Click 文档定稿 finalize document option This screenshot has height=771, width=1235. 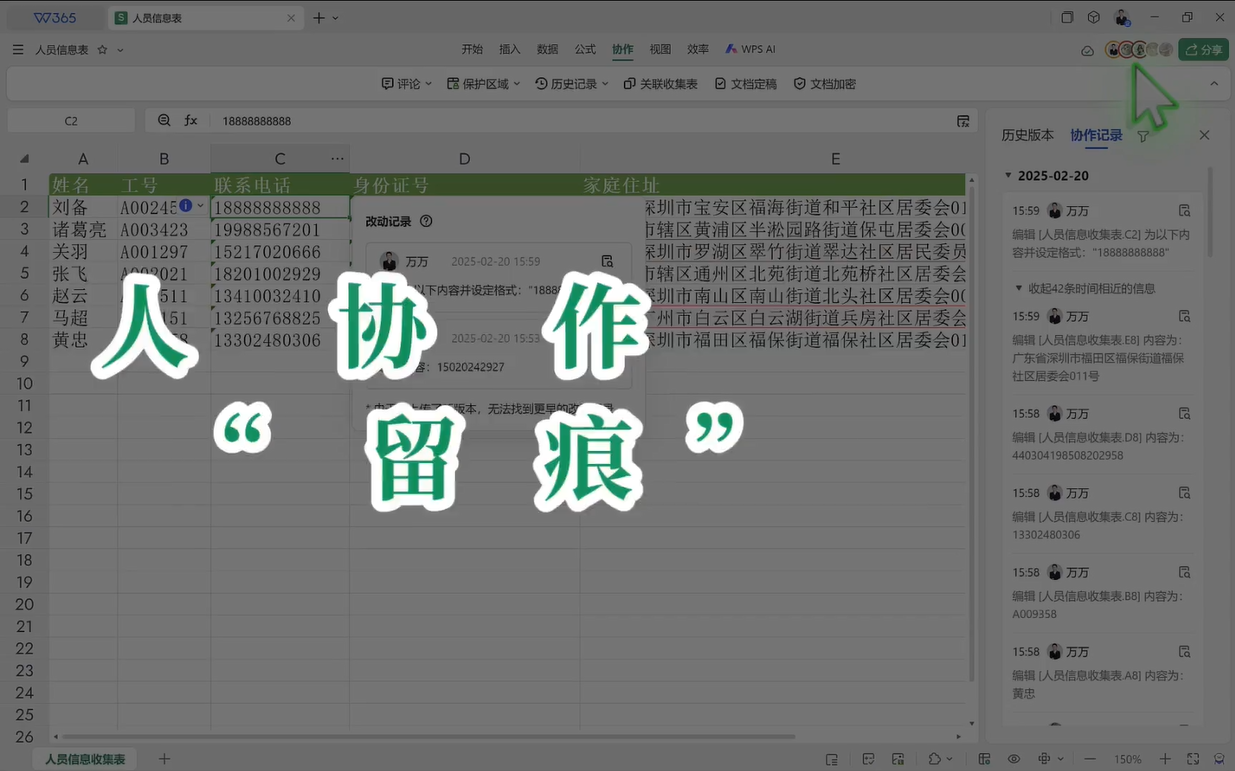(745, 84)
